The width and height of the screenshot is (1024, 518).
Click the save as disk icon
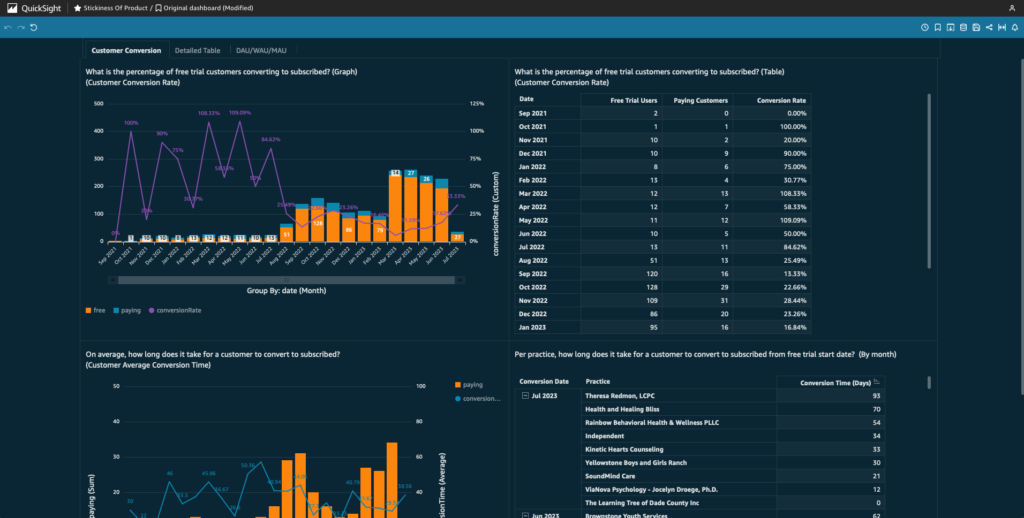976,27
